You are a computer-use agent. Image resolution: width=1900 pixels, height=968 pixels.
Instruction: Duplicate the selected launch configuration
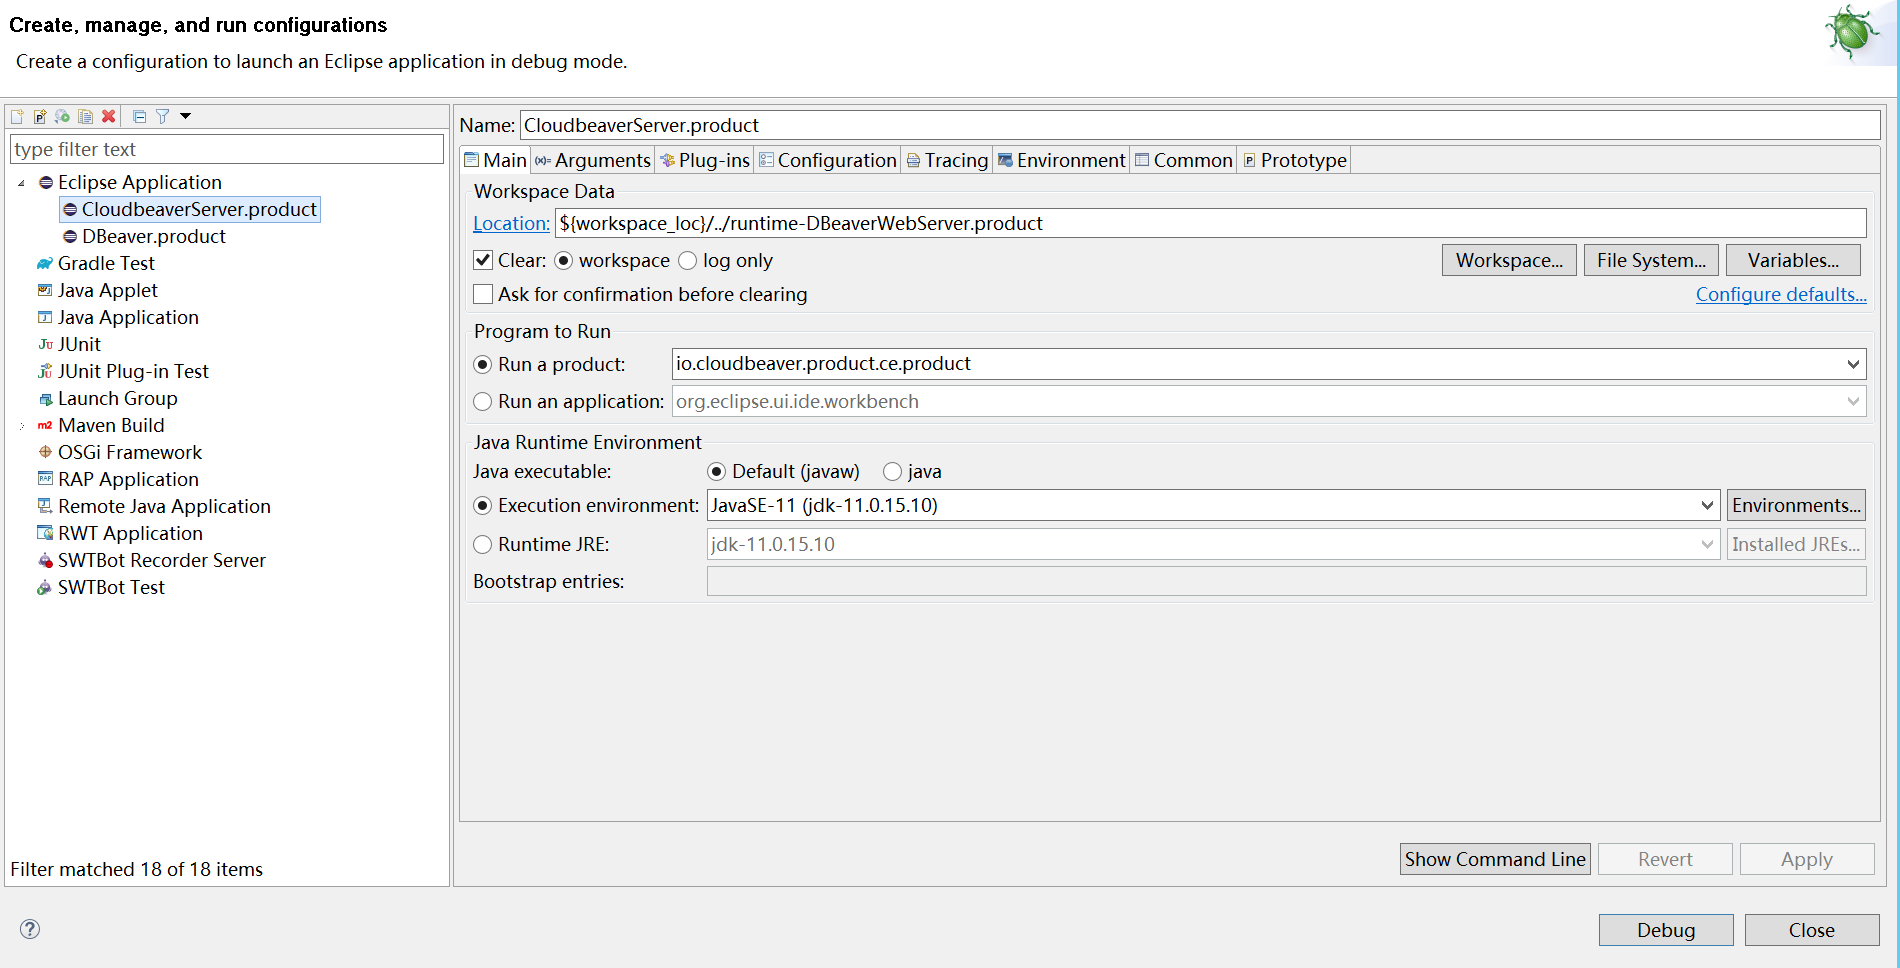85,117
